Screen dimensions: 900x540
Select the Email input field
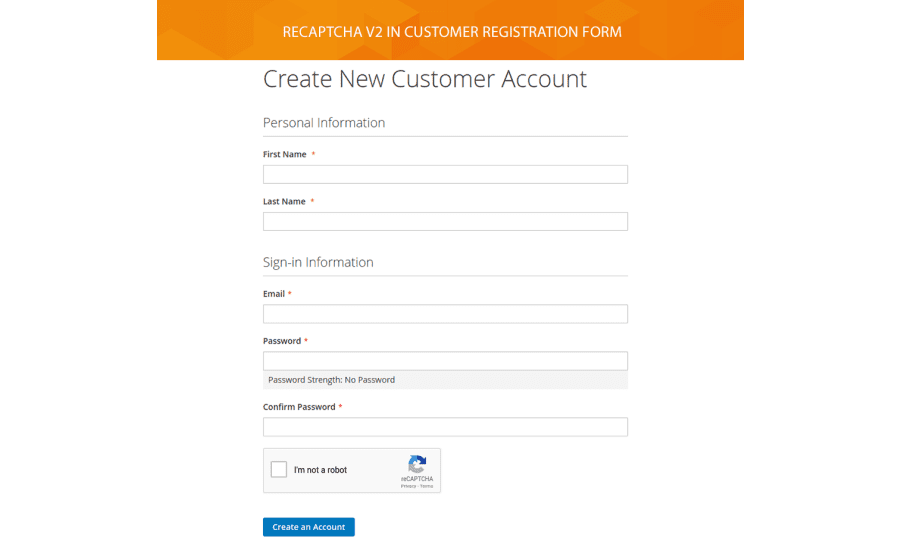tap(445, 314)
